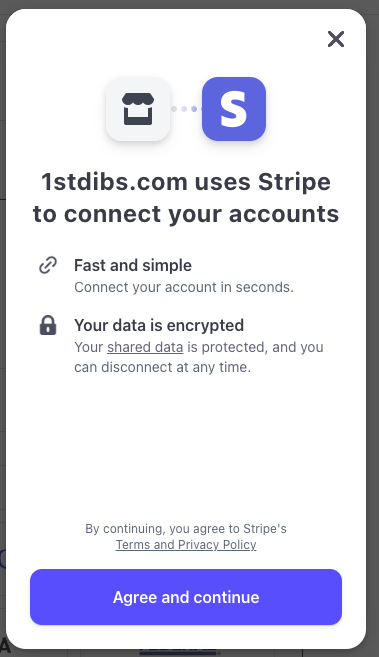Open Terms and Privacy Policy link
The image size is (379, 657).
[x=186, y=544]
